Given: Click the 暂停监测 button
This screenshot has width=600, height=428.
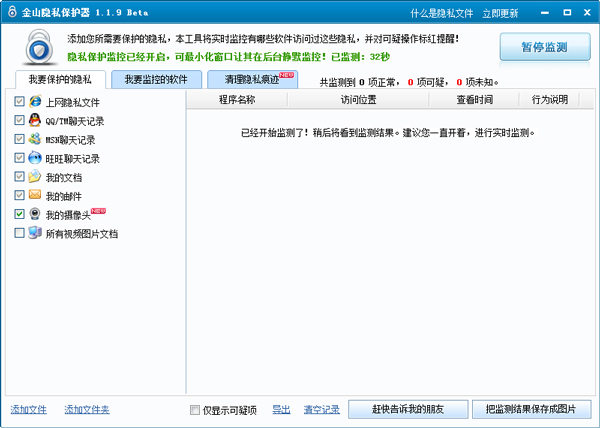Looking at the screenshot, I should (545, 47).
